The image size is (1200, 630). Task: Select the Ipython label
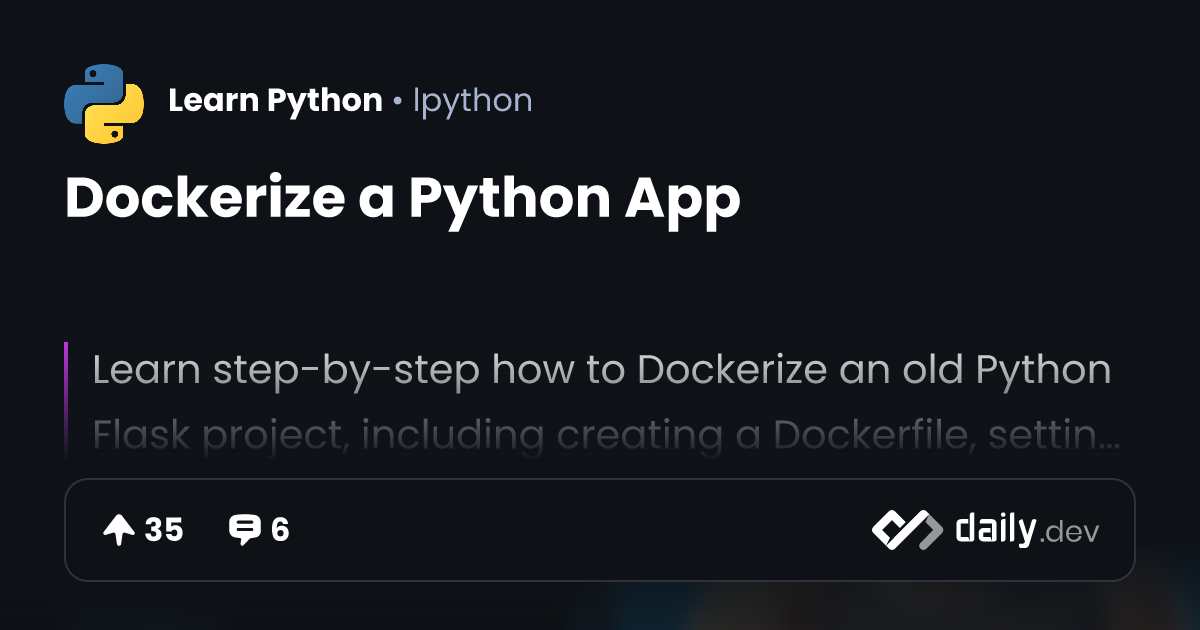pyautogui.click(x=472, y=101)
